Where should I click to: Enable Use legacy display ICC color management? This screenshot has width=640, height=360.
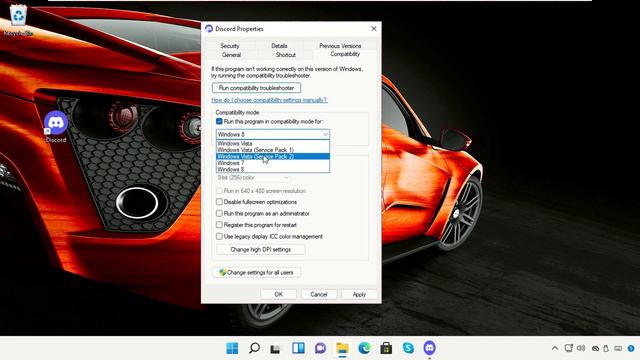click(x=219, y=236)
